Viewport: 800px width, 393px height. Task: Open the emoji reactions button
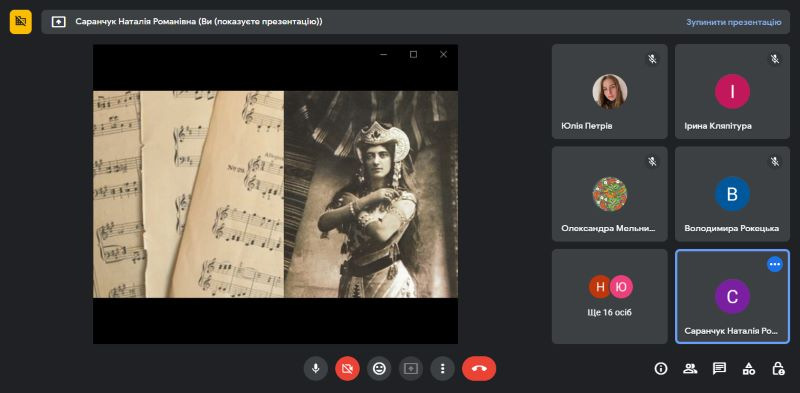coord(379,369)
